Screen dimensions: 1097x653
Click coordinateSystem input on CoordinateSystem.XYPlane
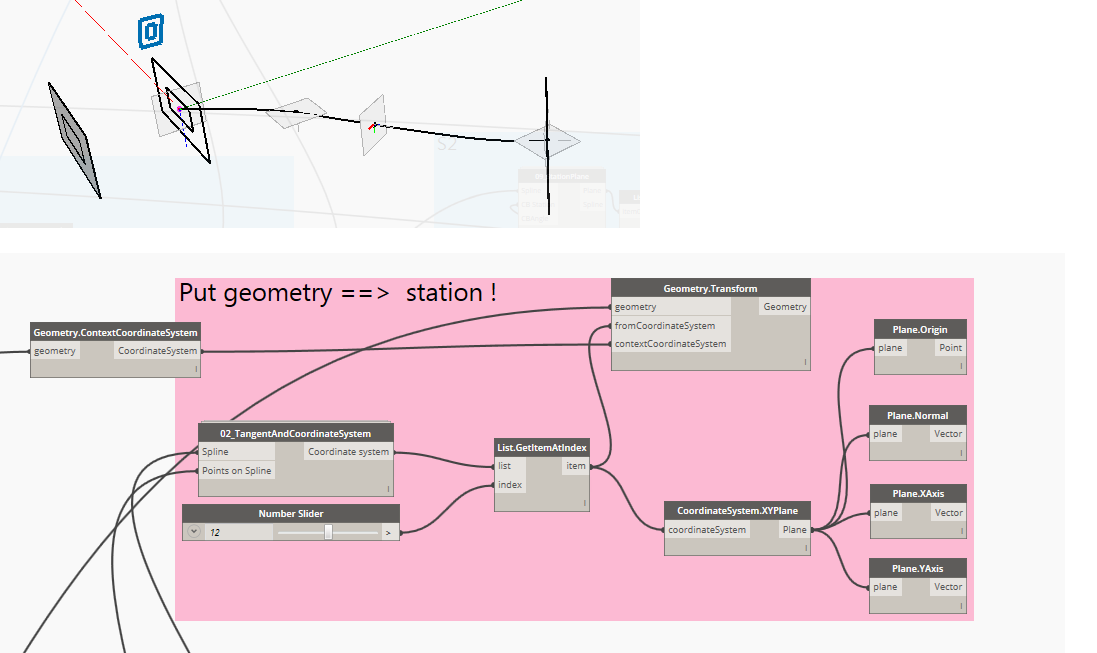707,530
